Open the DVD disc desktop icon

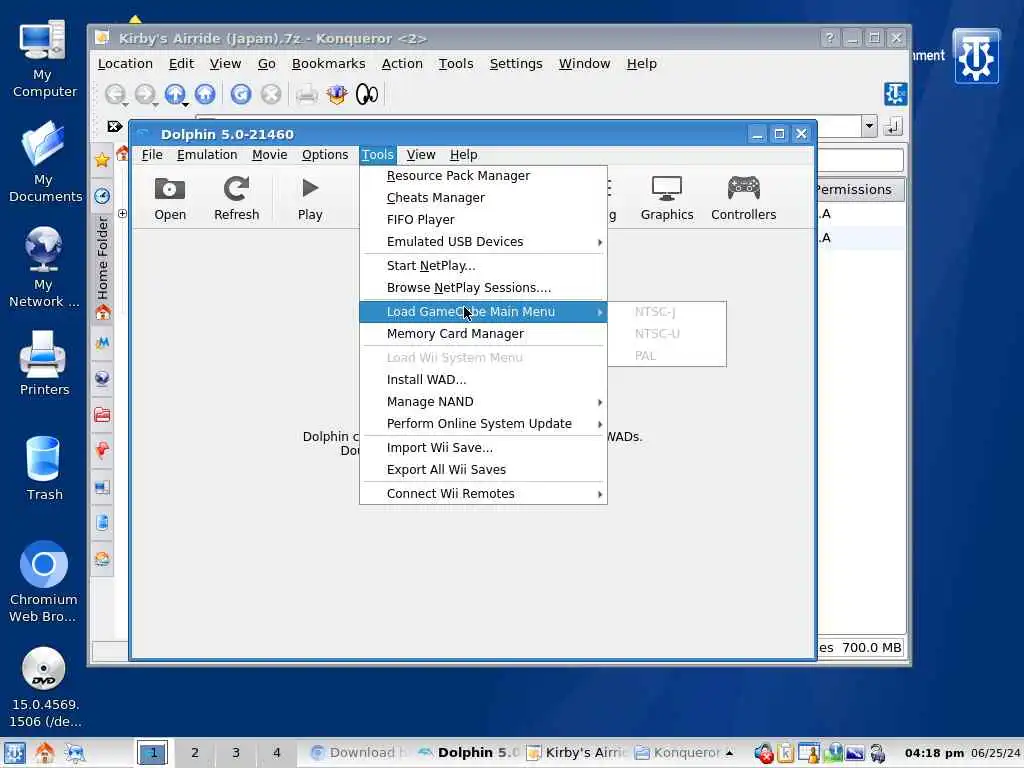[x=44, y=688]
